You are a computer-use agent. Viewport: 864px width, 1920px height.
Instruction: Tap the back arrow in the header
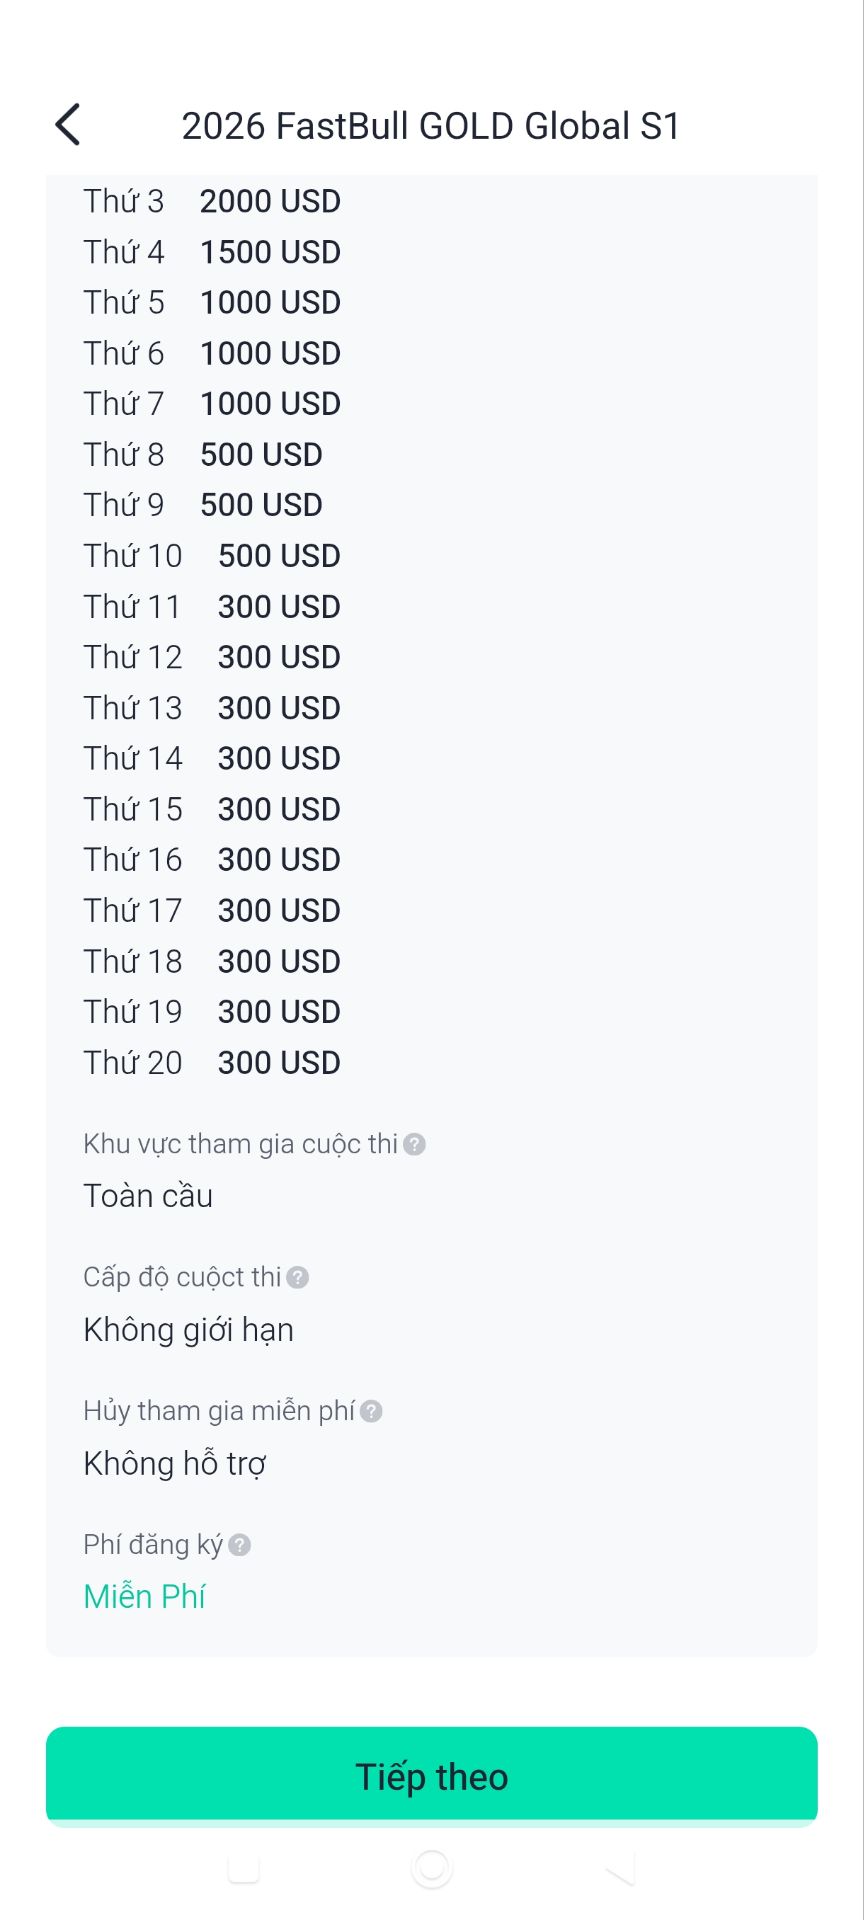(x=68, y=125)
